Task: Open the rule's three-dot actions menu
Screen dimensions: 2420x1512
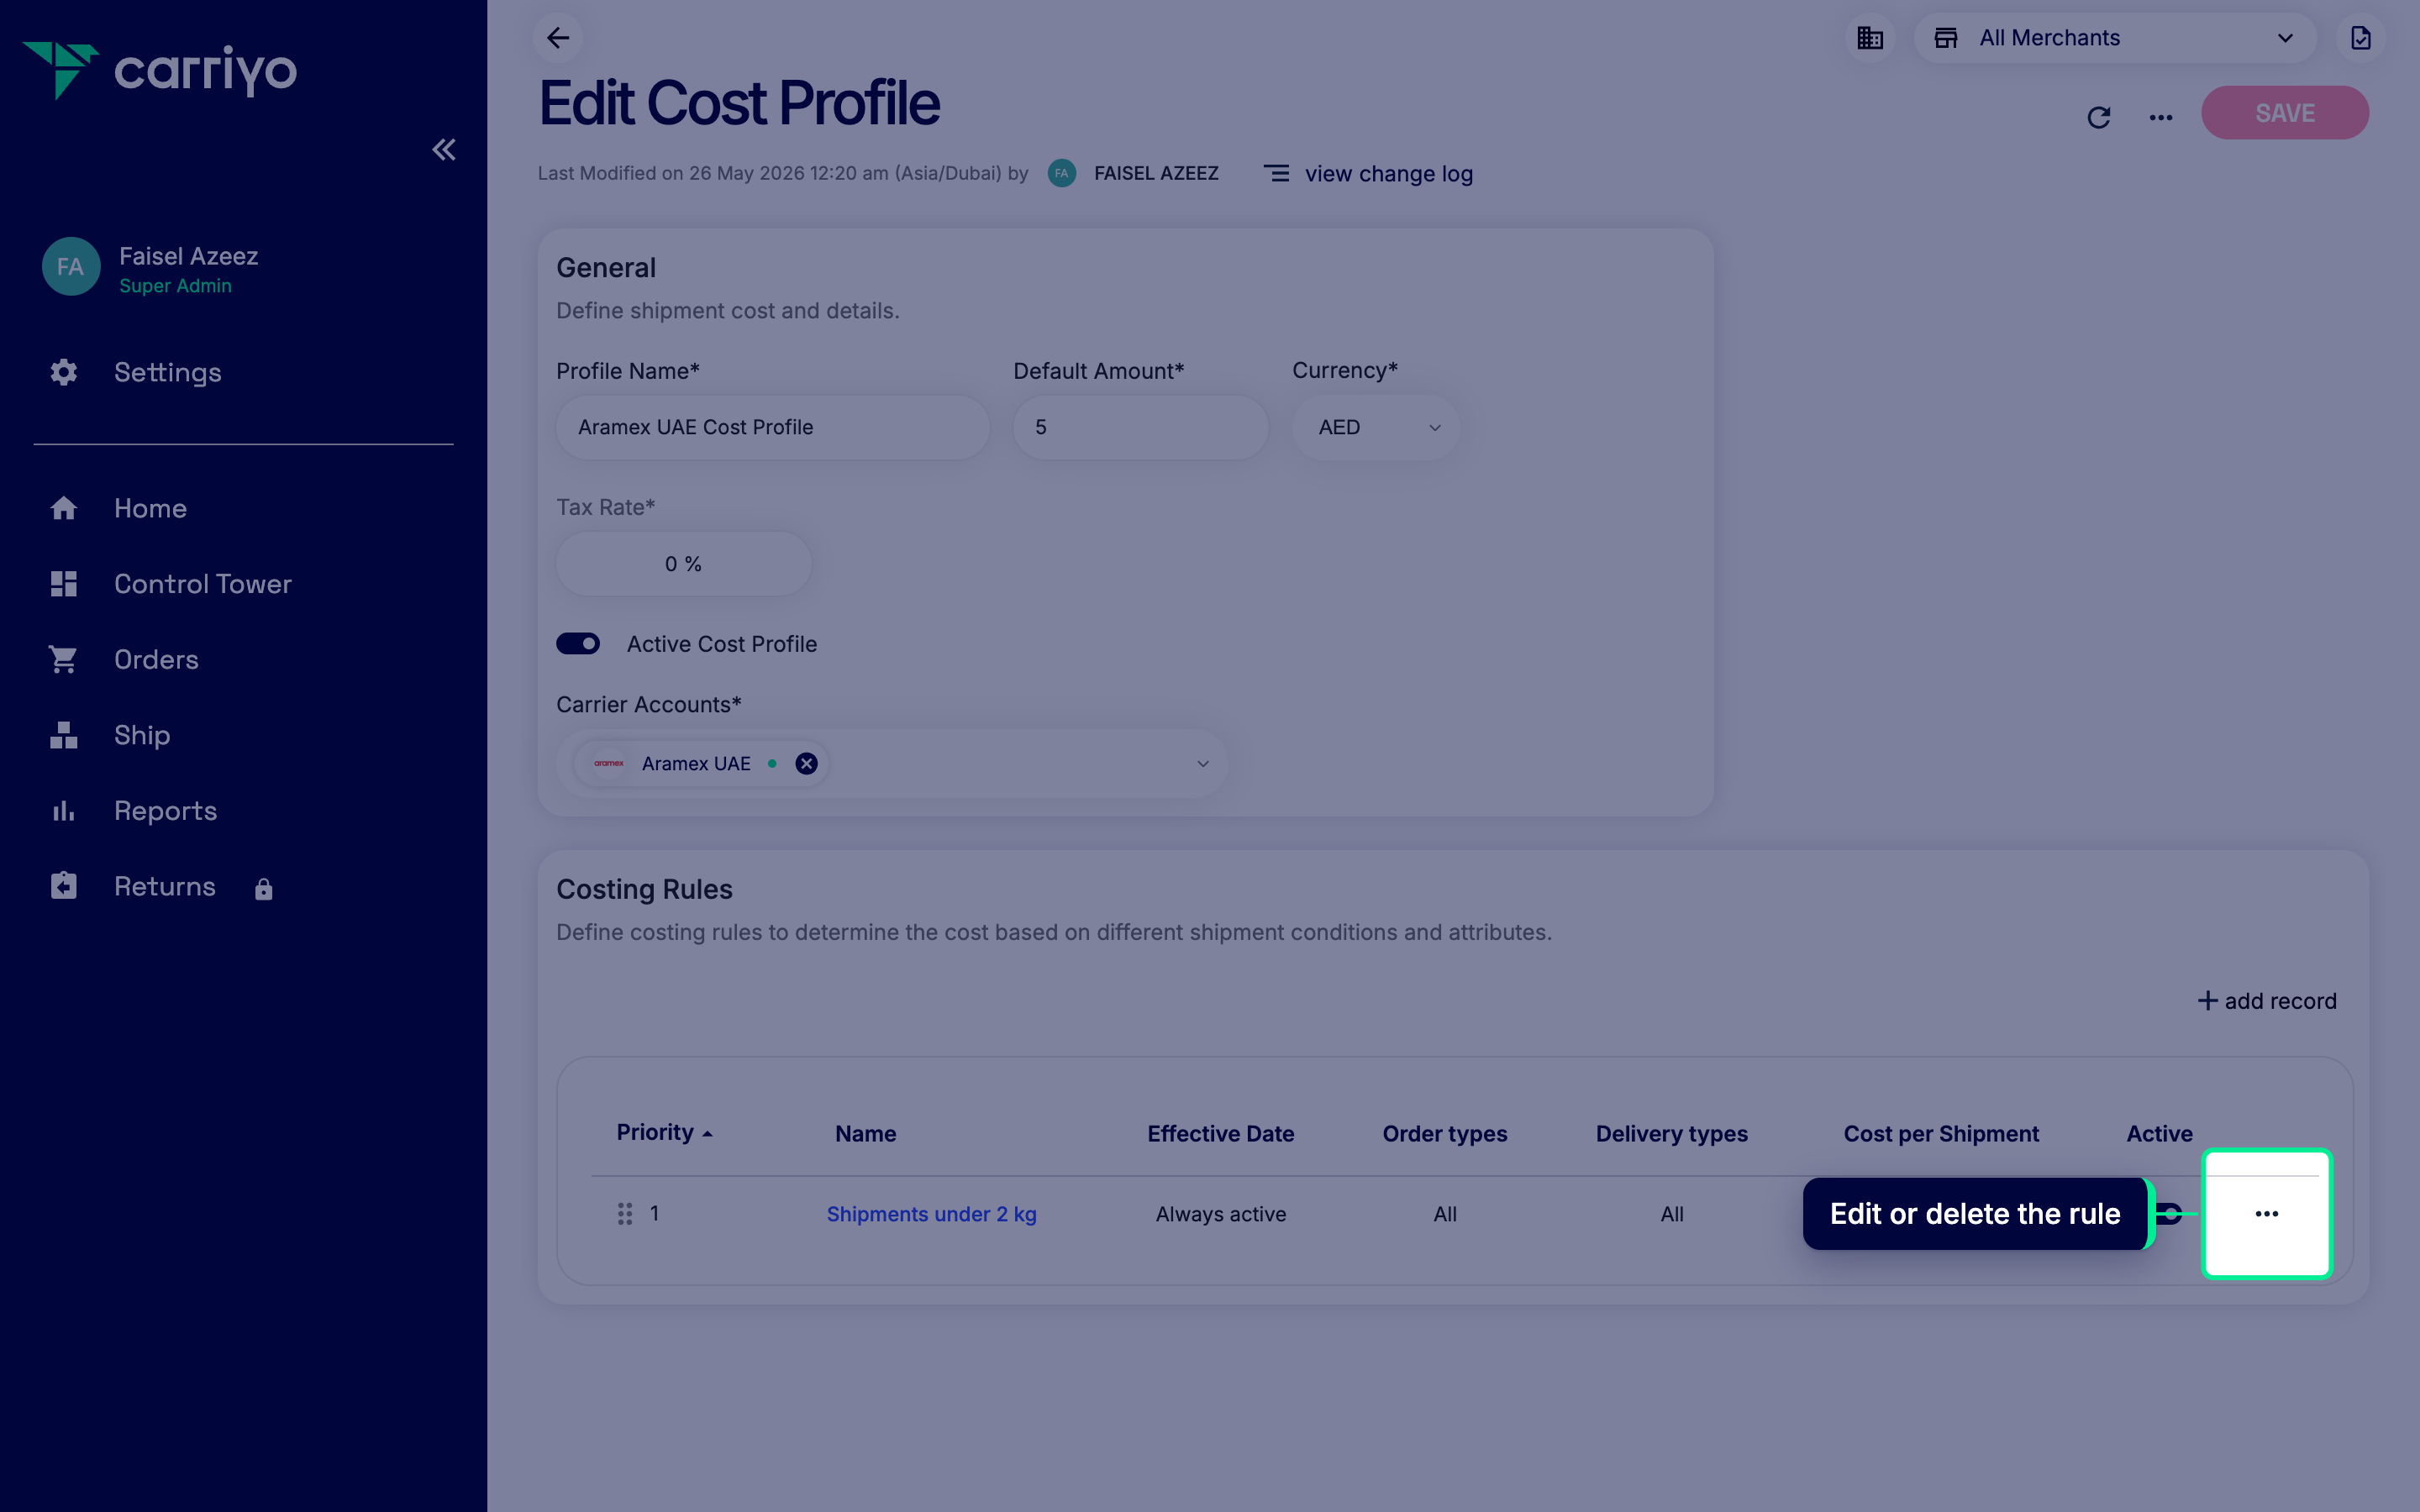Action: pos(2266,1214)
